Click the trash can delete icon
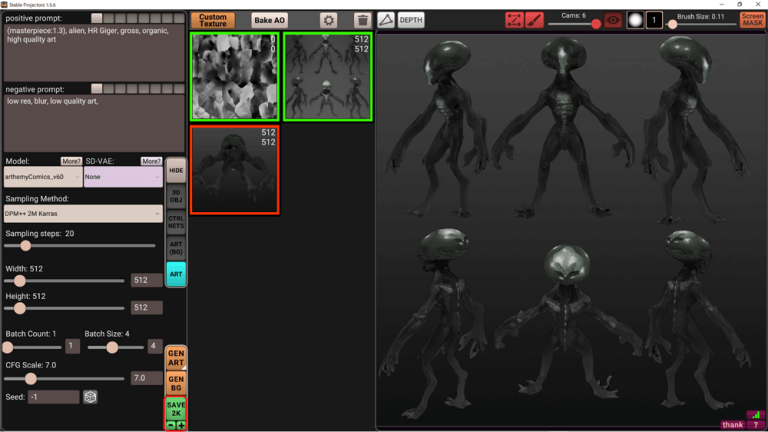 pos(362,20)
